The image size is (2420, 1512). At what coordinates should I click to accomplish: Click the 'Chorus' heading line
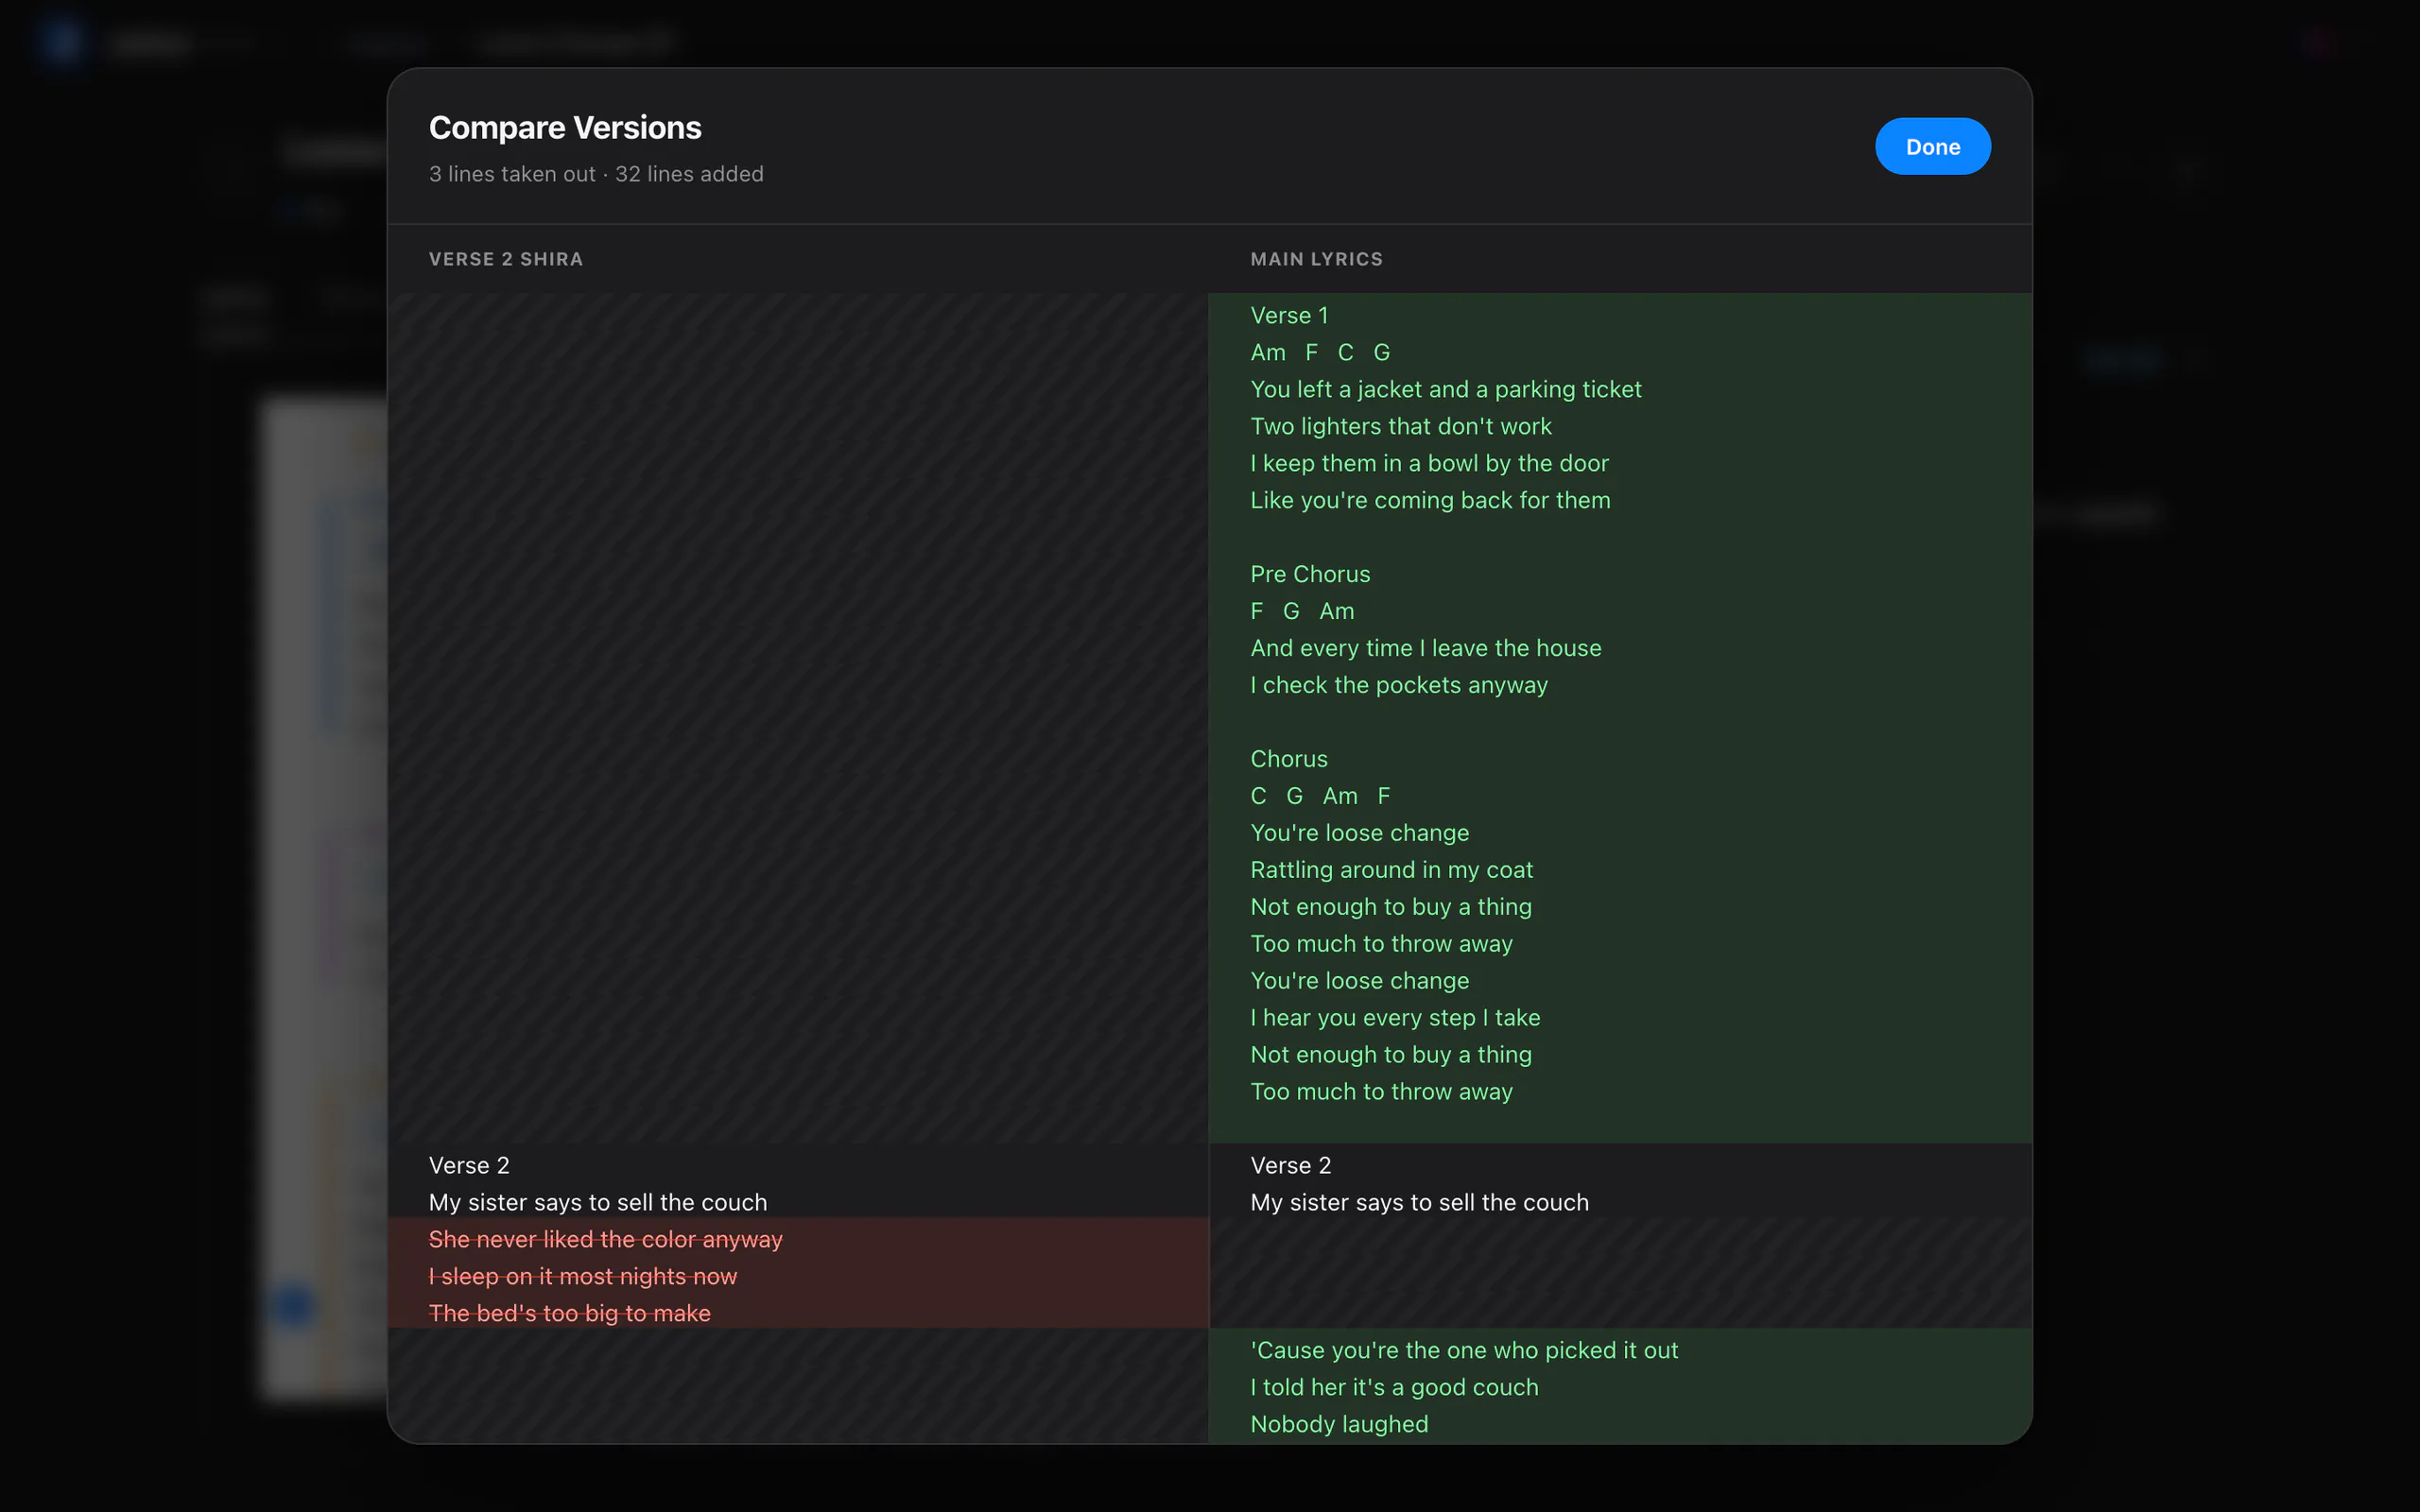point(1289,759)
